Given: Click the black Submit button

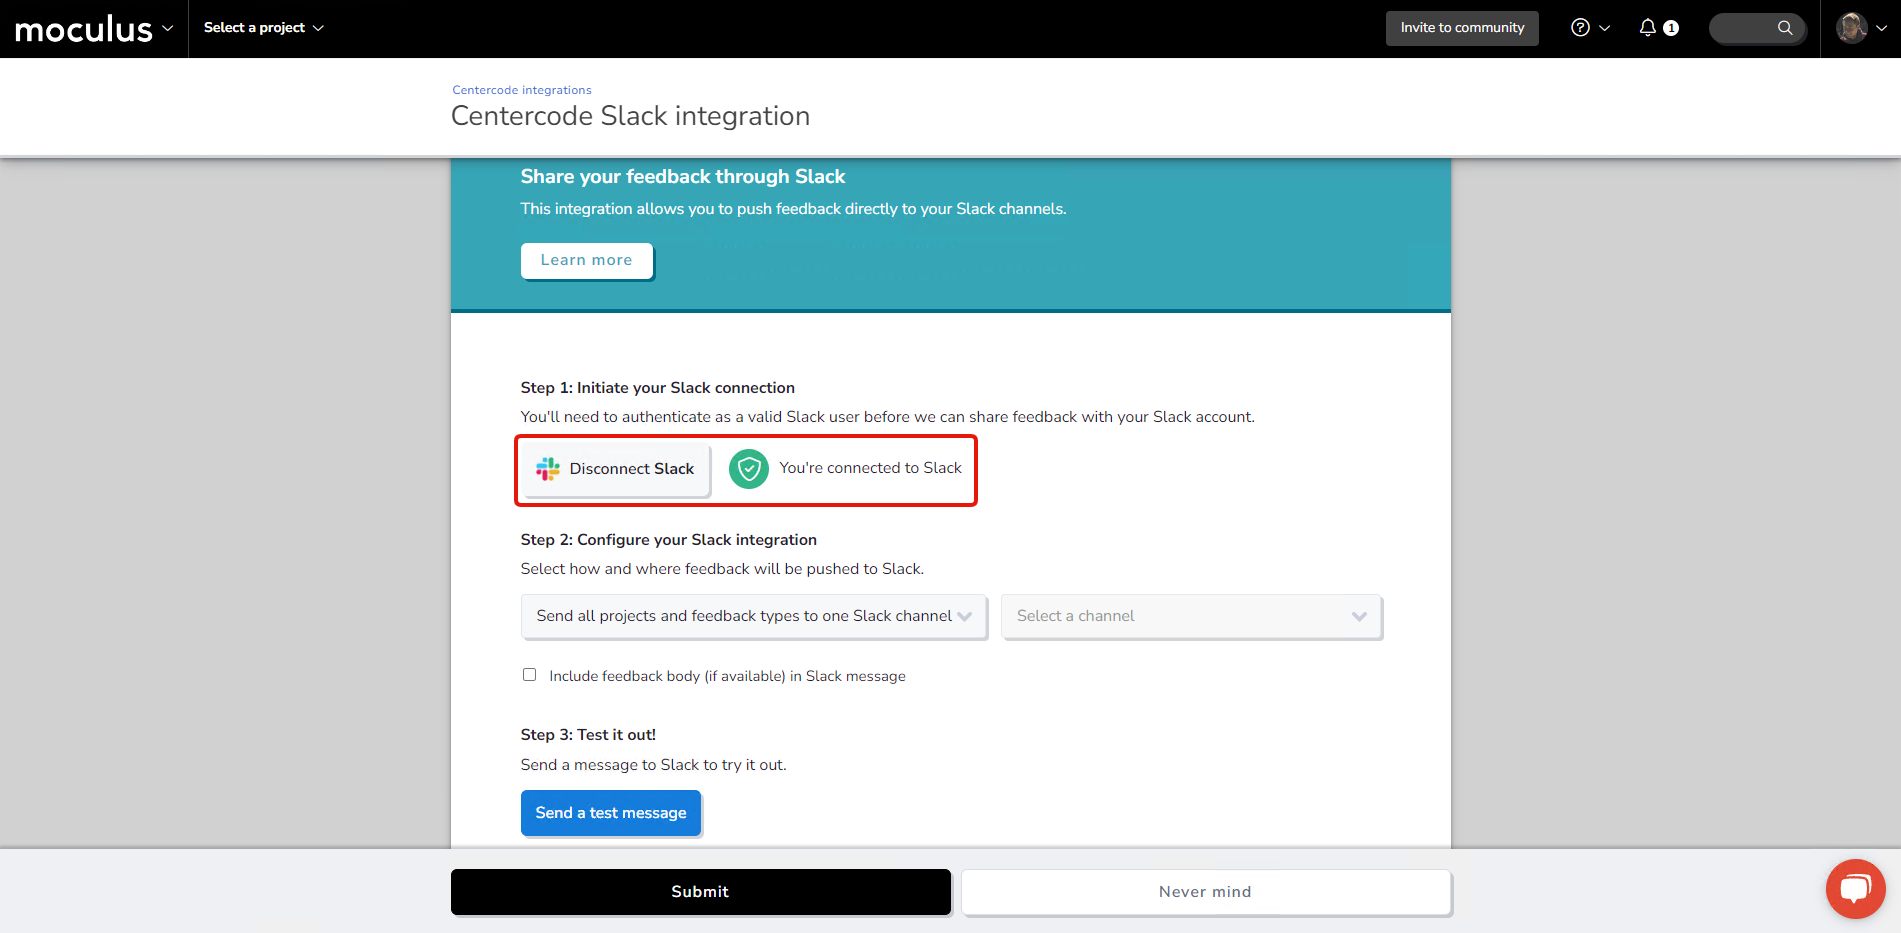Looking at the screenshot, I should (x=701, y=892).
